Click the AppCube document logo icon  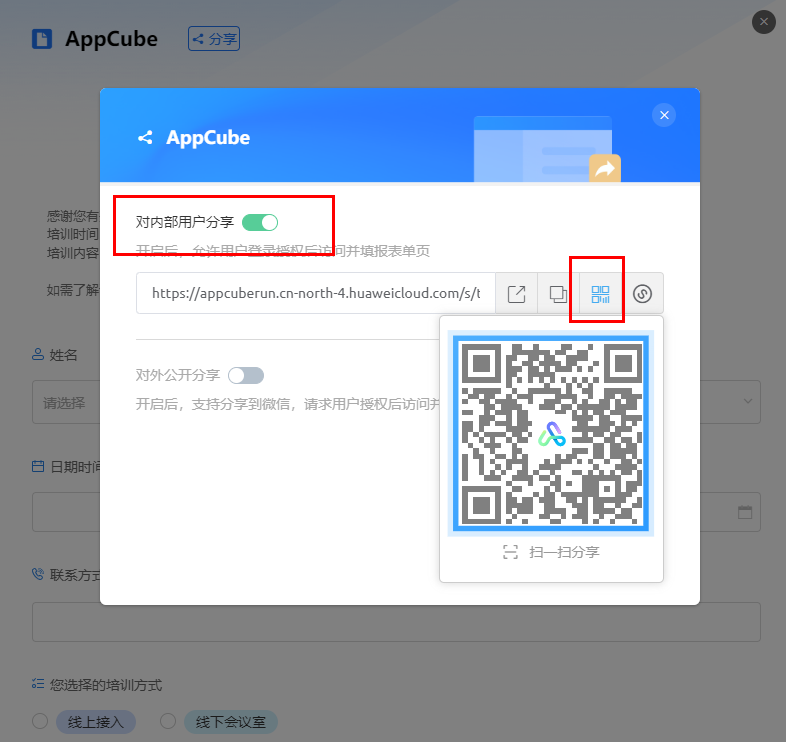tap(42, 39)
